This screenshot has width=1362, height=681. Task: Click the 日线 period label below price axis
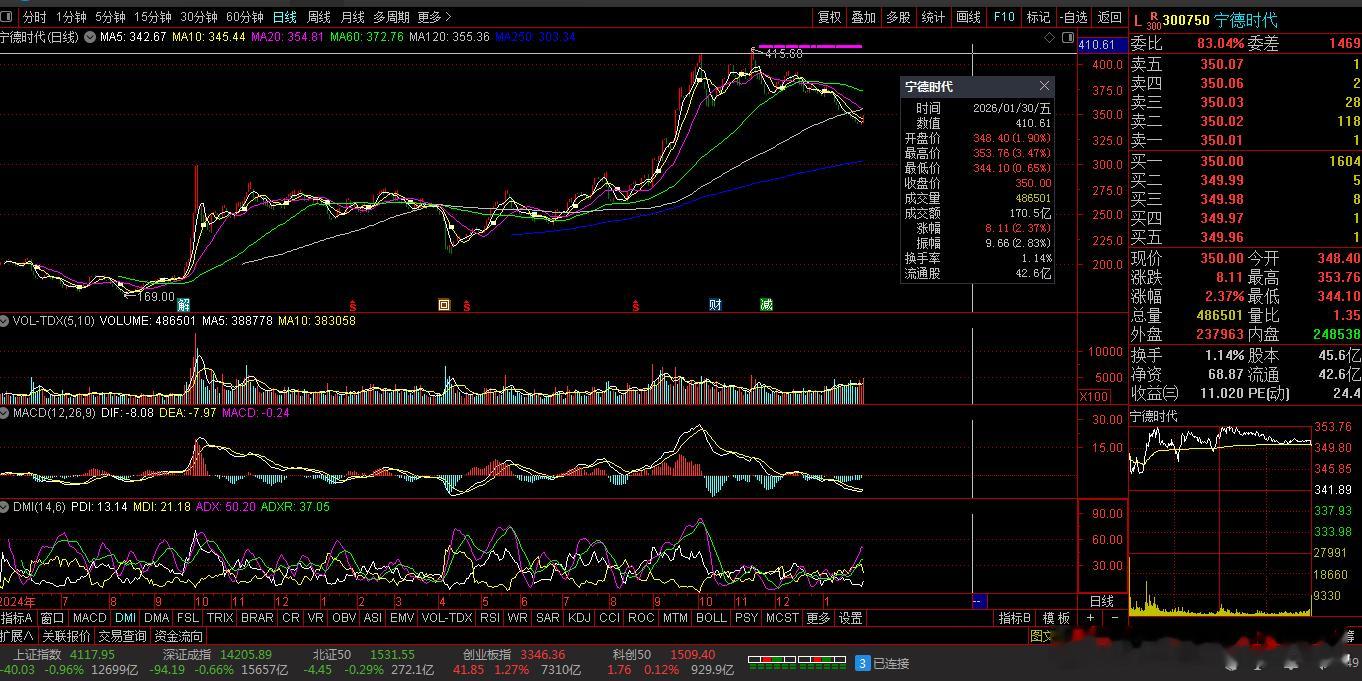coord(1102,601)
